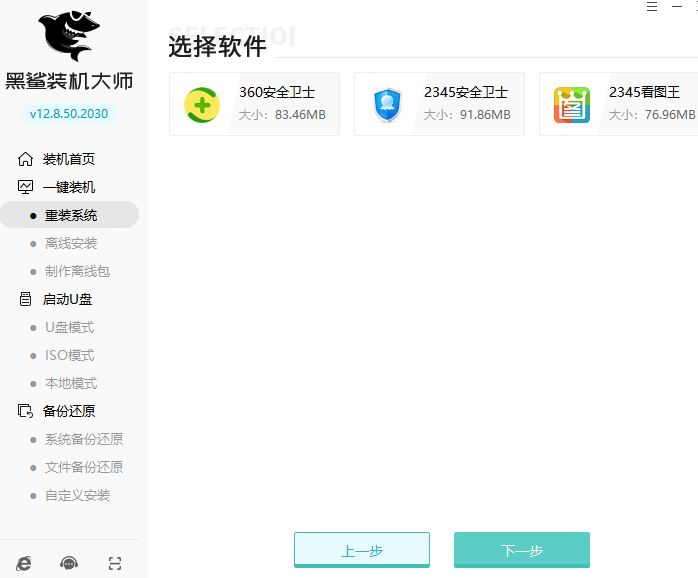
Task: Click the 黑鲨装机大师 title text
Action: [69, 81]
